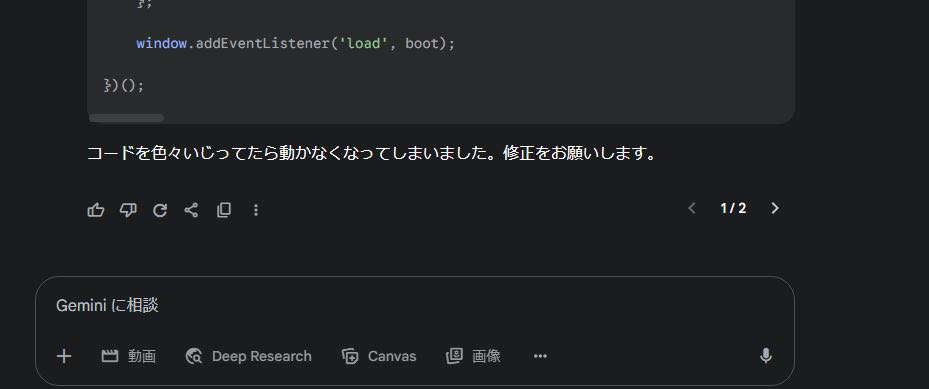Viewport: 929px width, 389px height.
Task: Click the 1 / 2 draft counter
Action: 733,208
